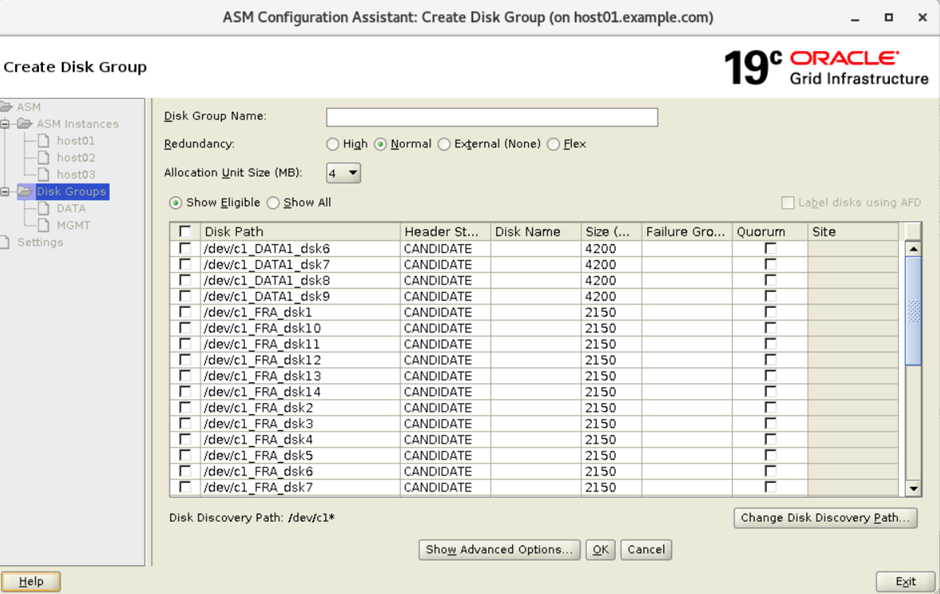Choose Show All disks
940x594 pixels.
[x=273, y=203]
